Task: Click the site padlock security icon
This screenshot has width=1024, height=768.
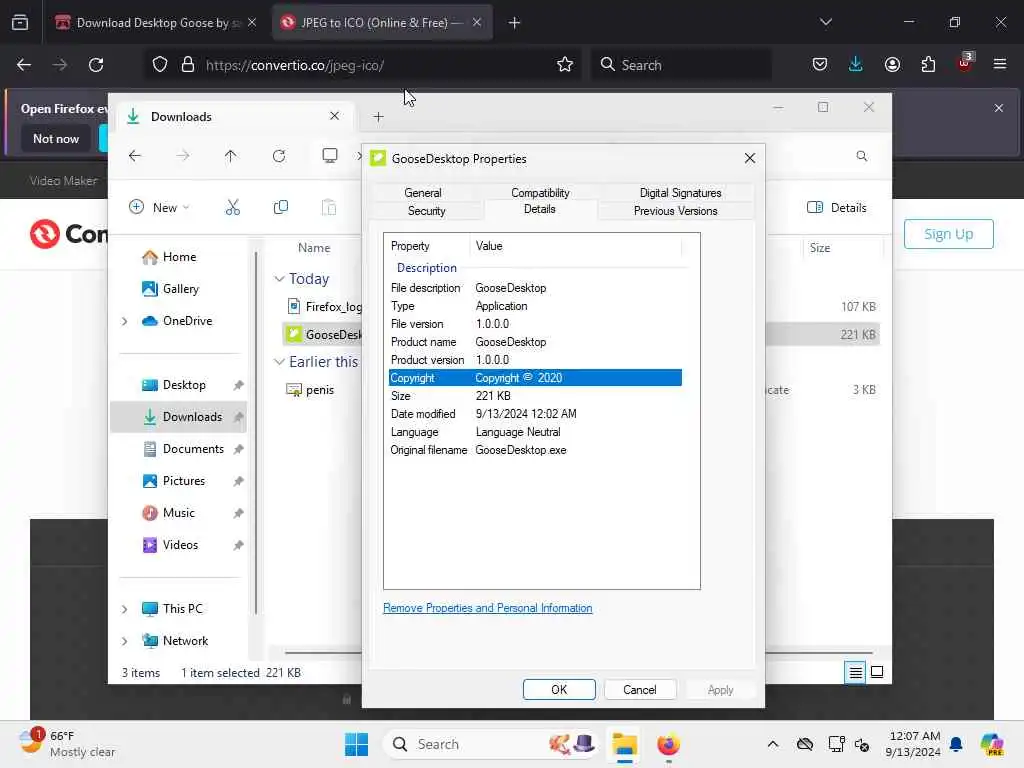Action: tap(188, 65)
